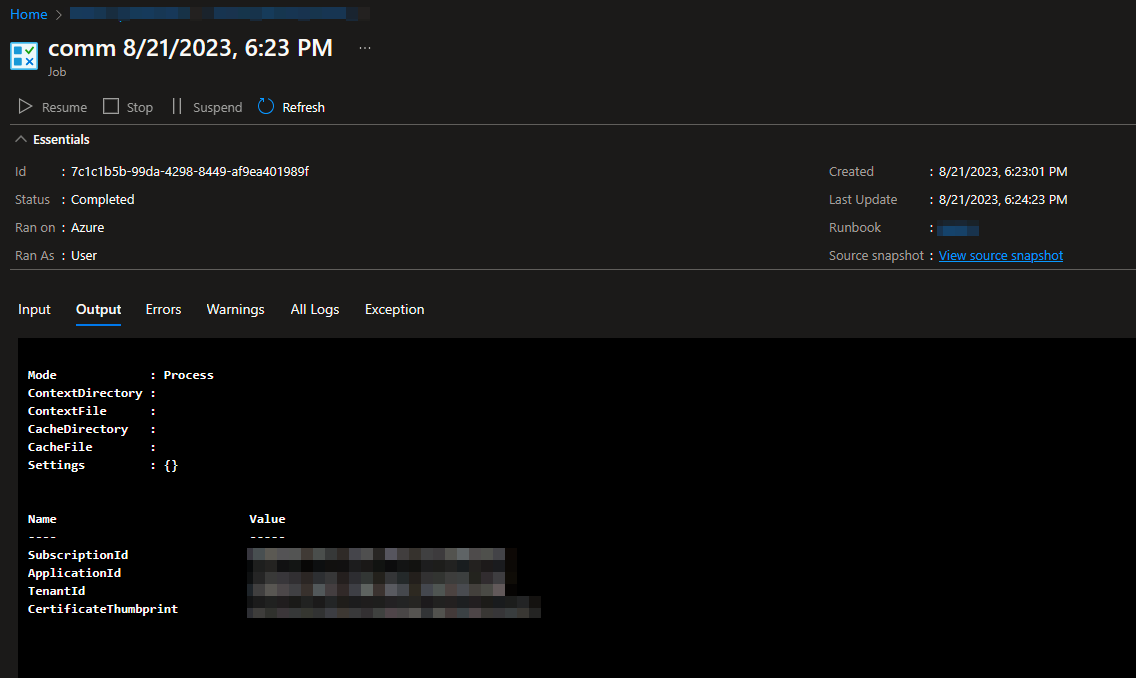Click the Completed status value
The height and width of the screenshot is (678, 1136).
102,200
